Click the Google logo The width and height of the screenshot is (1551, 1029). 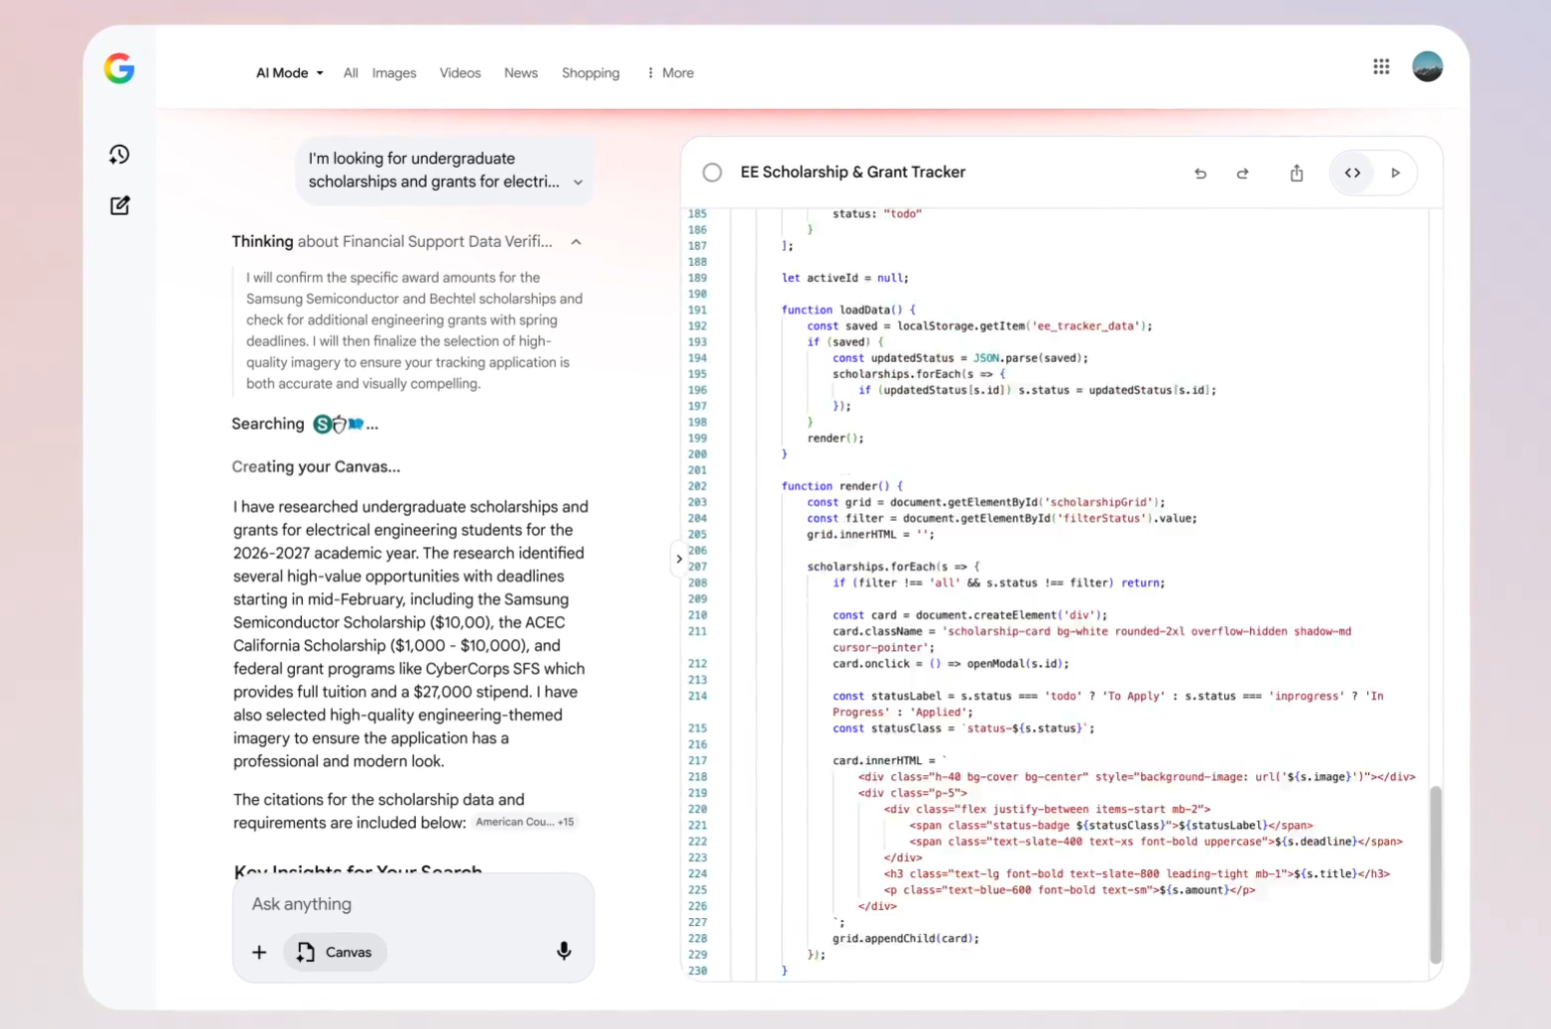click(119, 68)
